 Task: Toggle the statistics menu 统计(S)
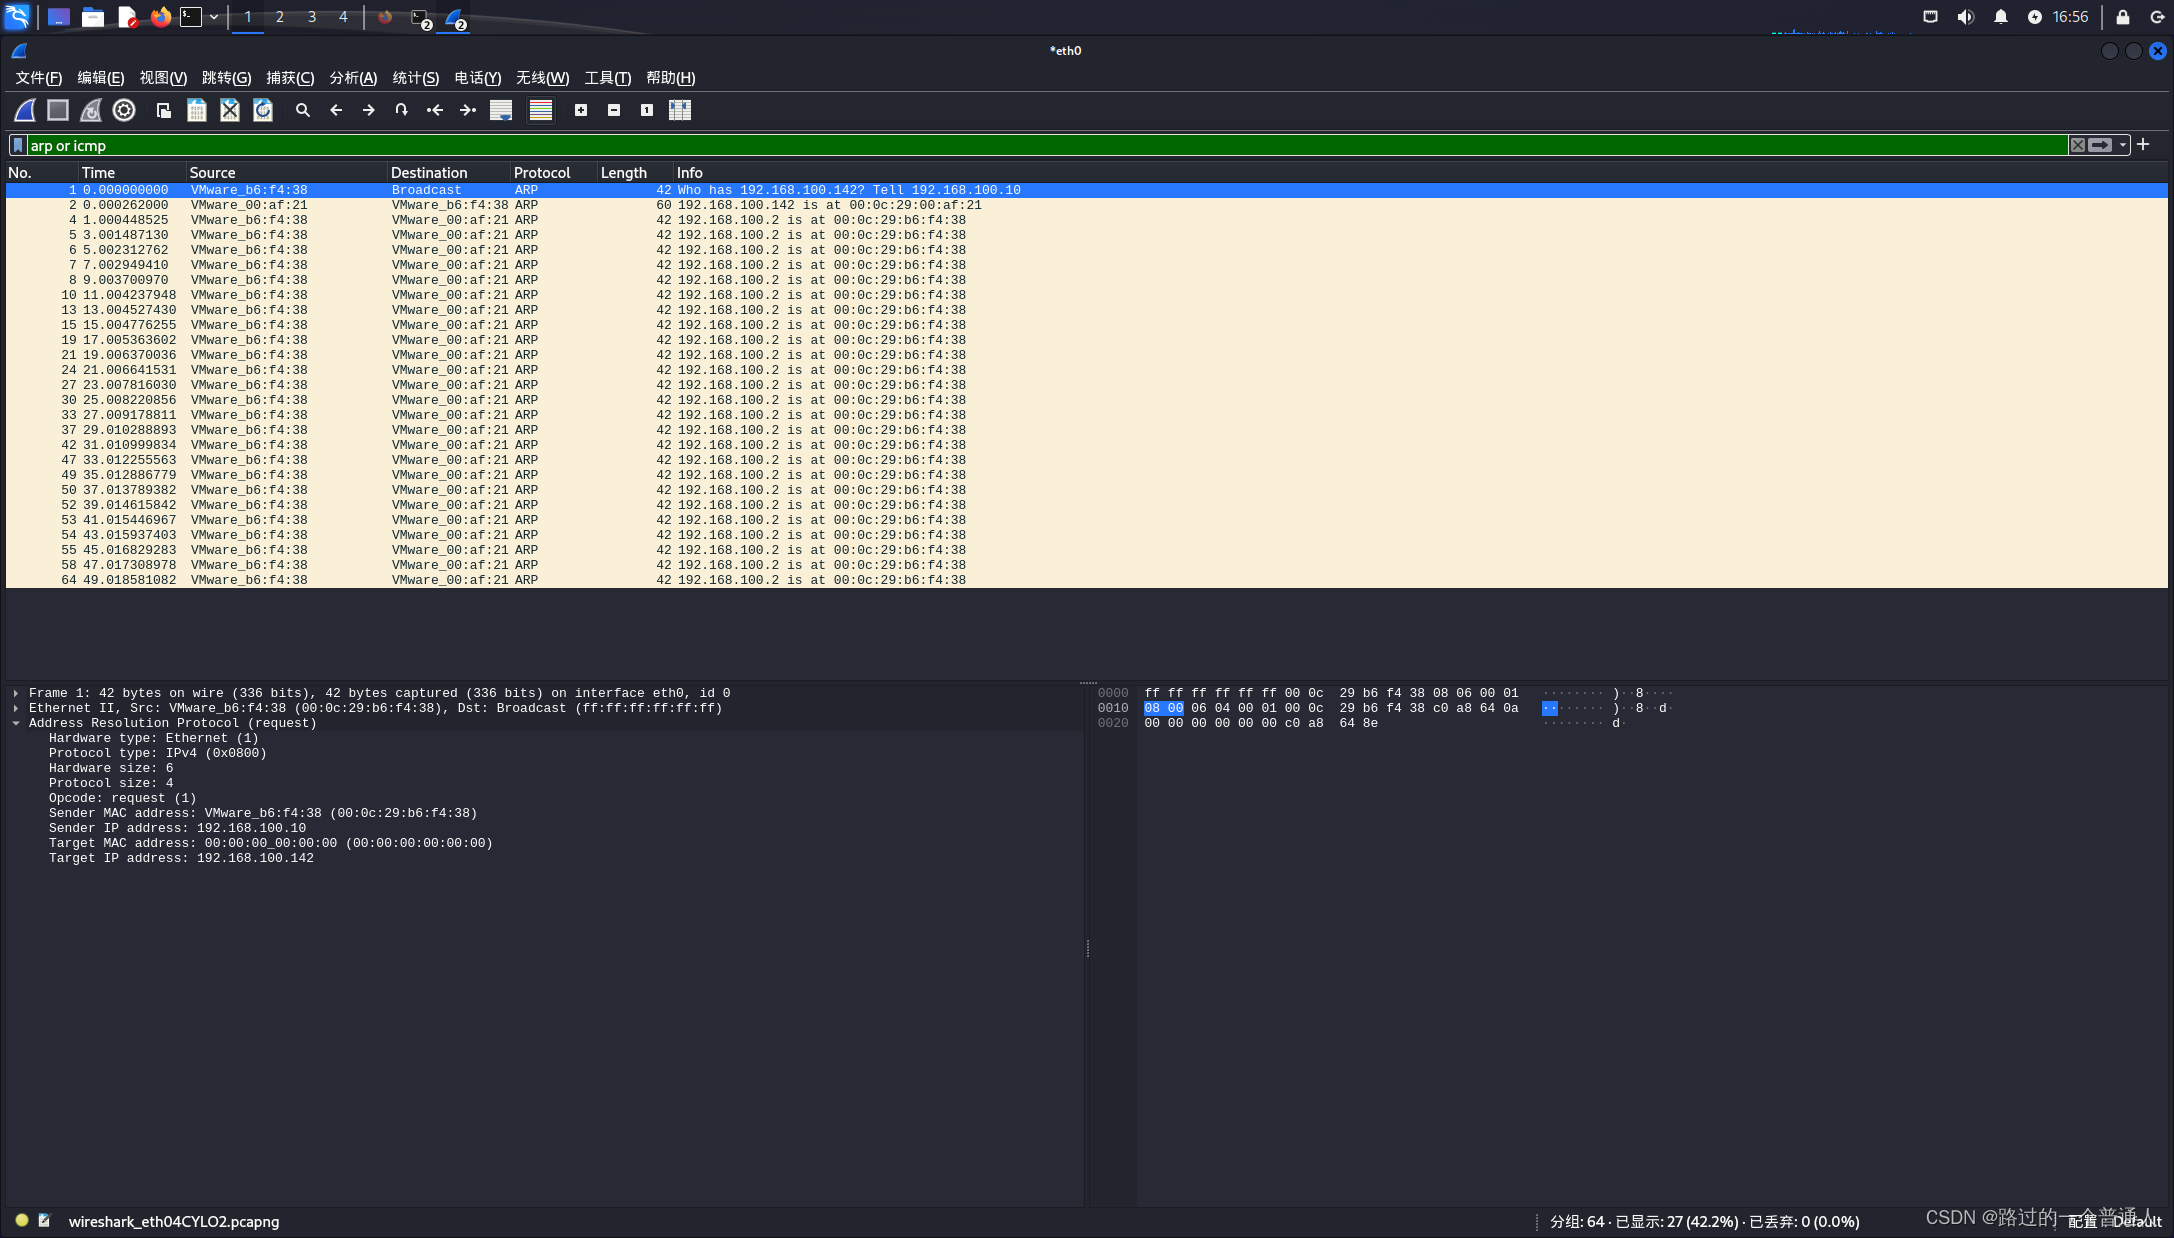[417, 78]
